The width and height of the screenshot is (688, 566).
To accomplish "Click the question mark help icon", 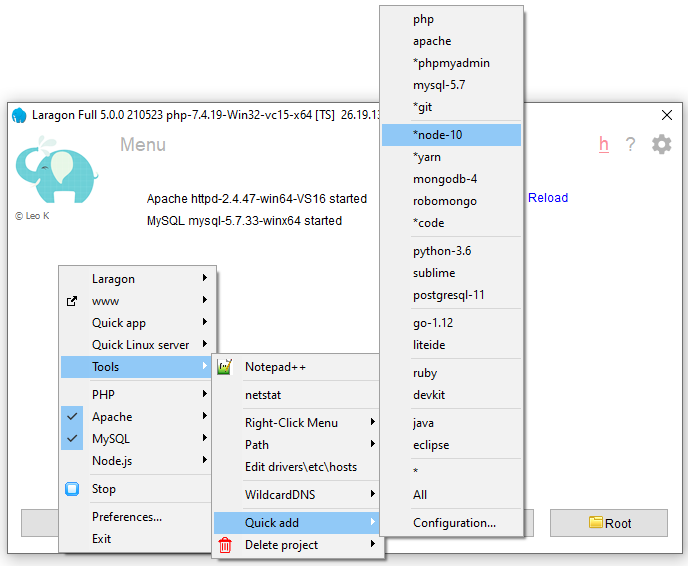I will 630,144.
